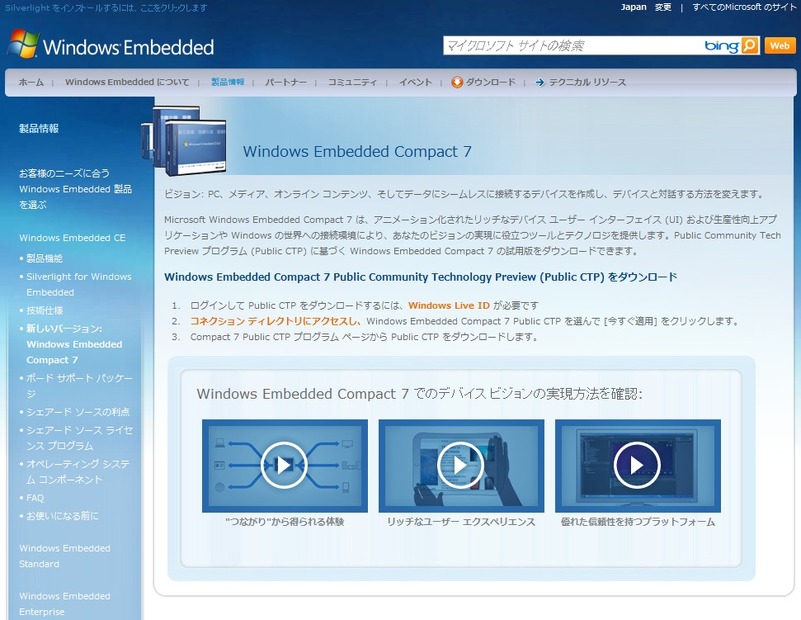Open すべてのMicrosoft のサイト link
Screen dimensions: 801x620
point(743,7)
